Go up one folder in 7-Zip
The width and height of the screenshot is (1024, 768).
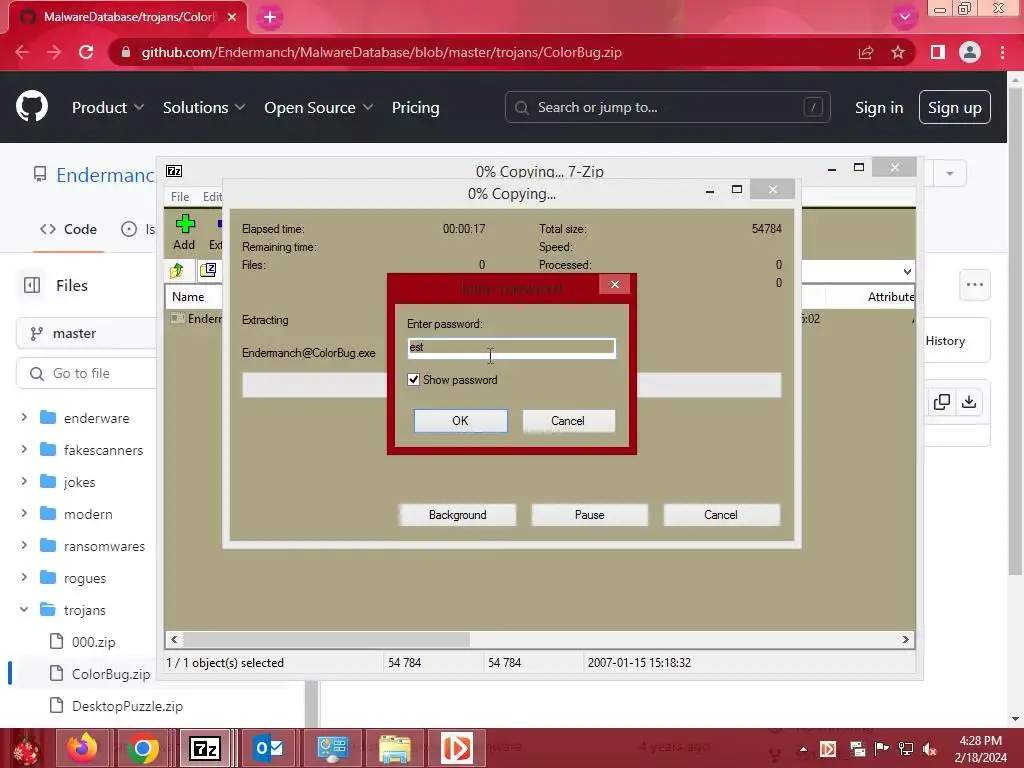tap(177, 270)
